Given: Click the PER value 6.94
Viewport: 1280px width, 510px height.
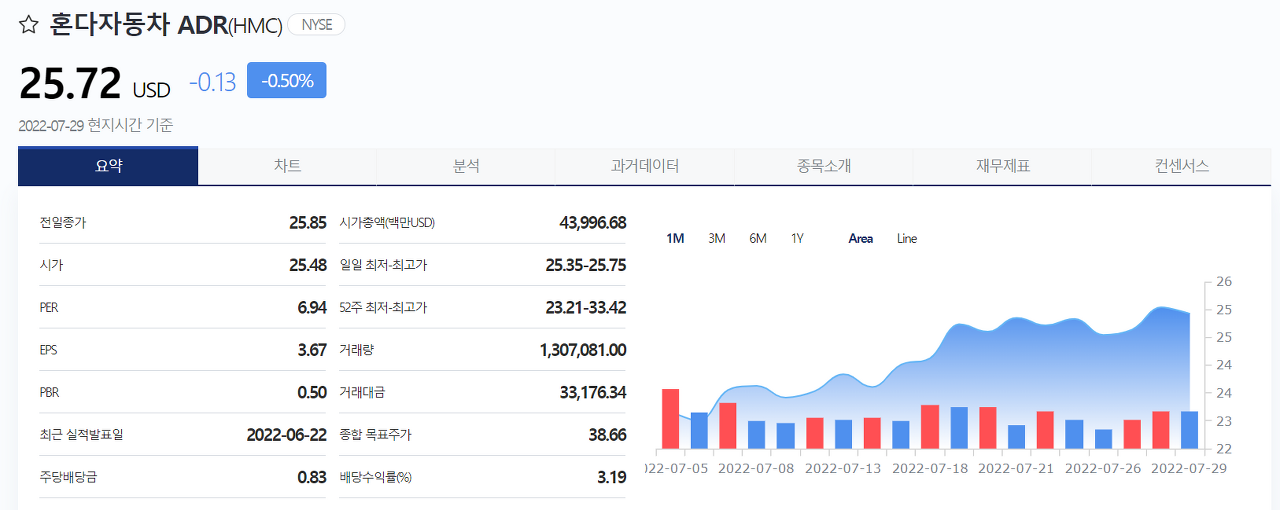Looking at the screenshot, I should coord(312,307).
